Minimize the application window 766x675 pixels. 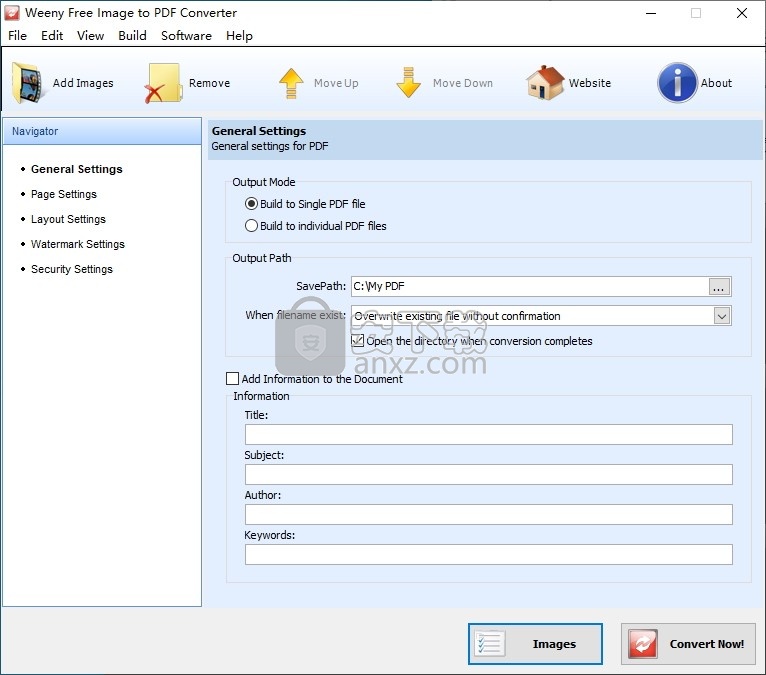click(651, 13)
